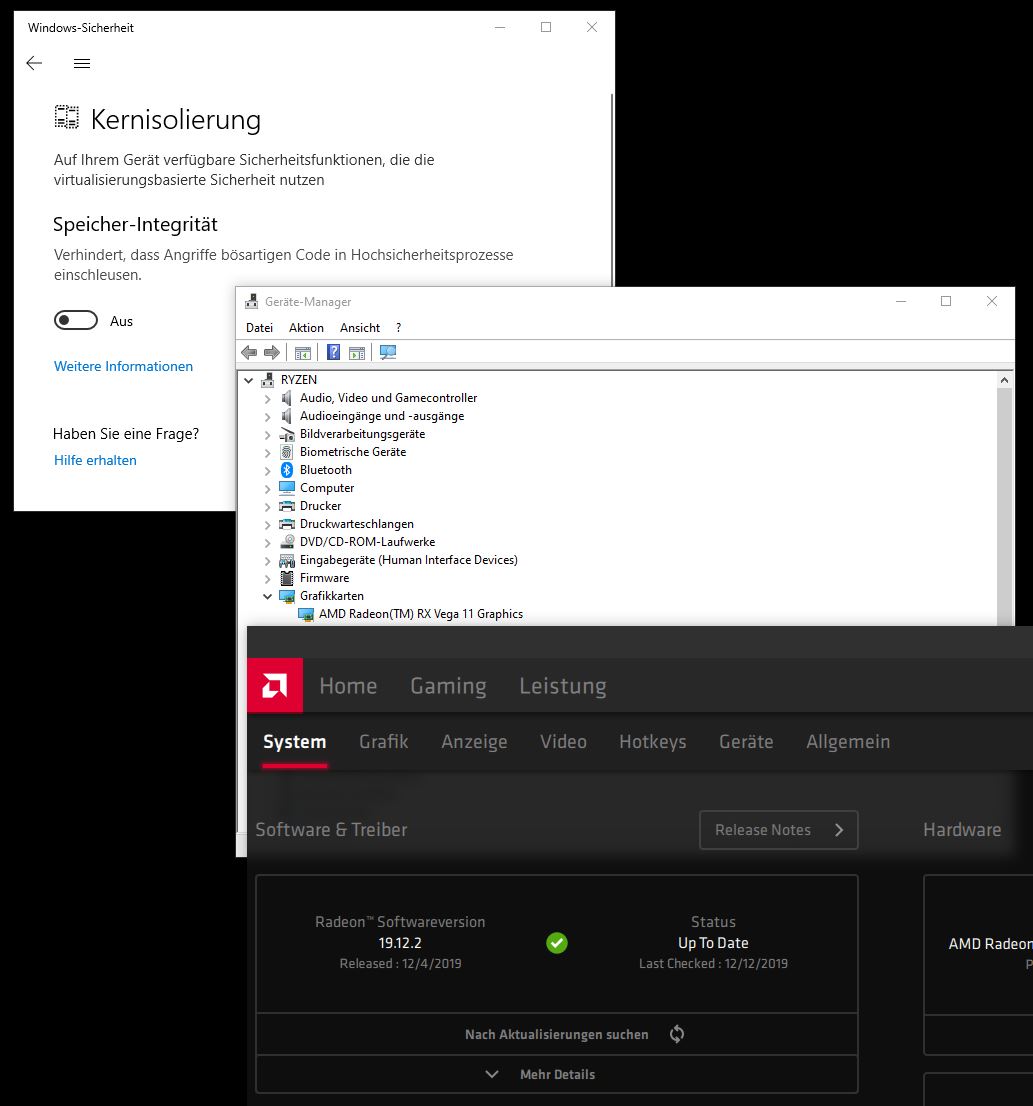Viewport: 1033px width, 1106px height.
Task: Open the Leistung tab
Action: pos(563,686)
